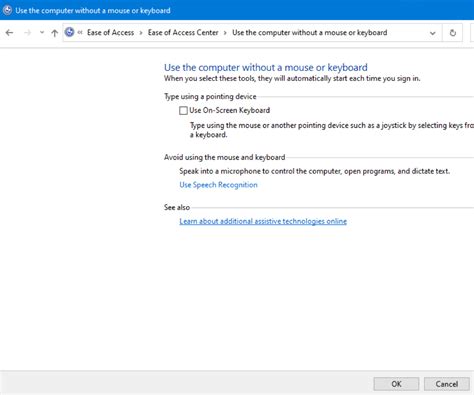Enable Use On-Screen Keyboard checkbox

183,110
